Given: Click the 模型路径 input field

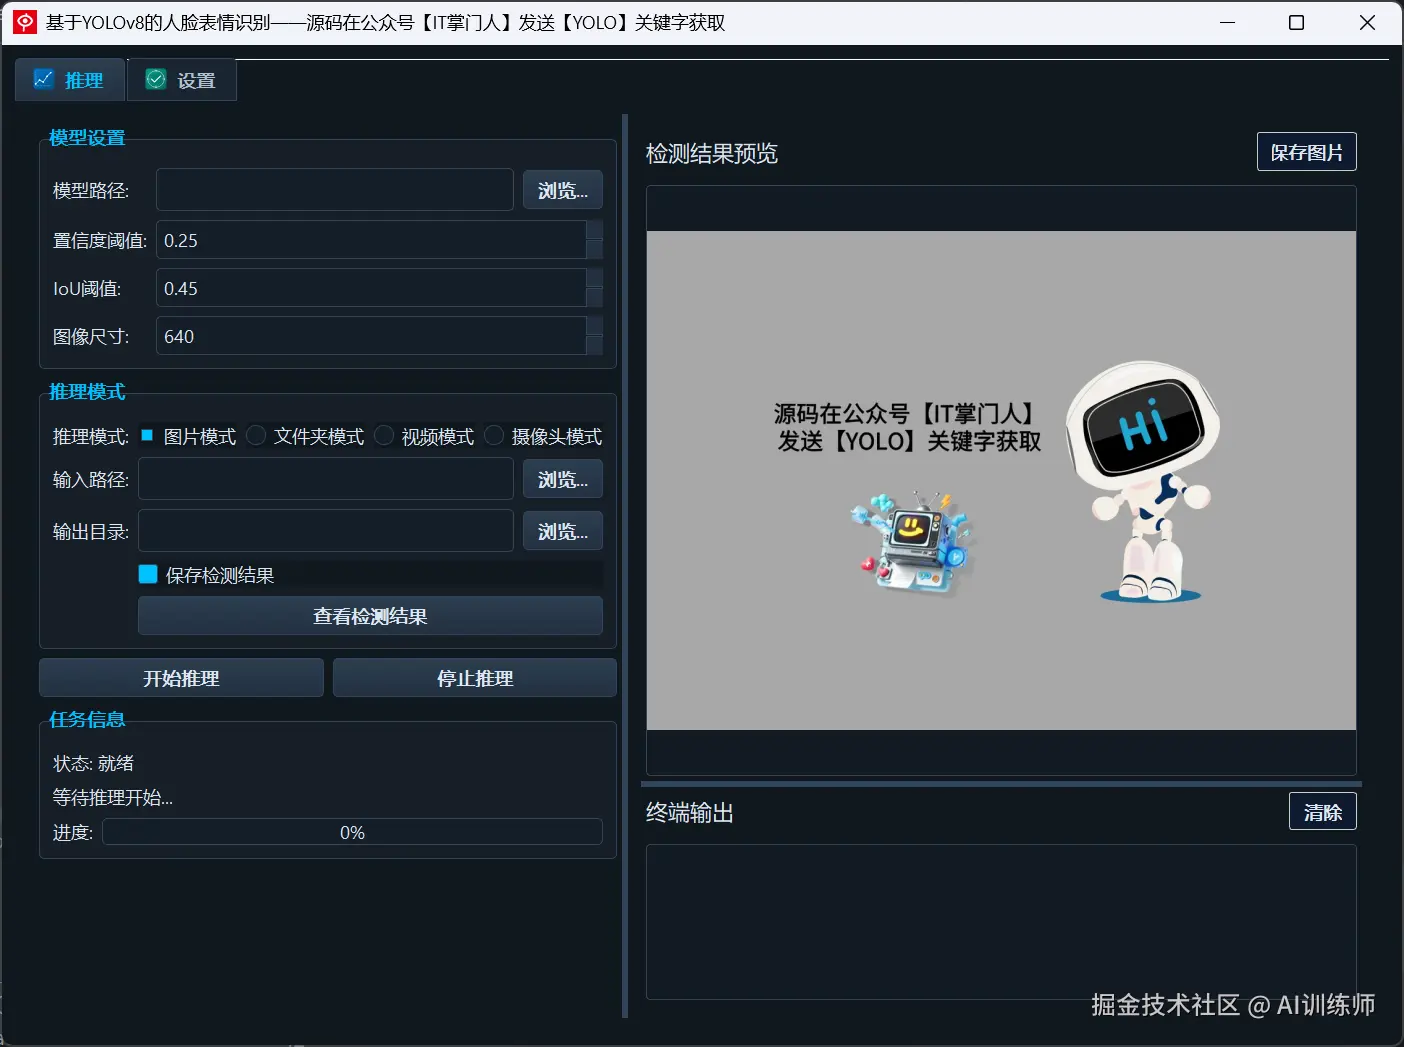Looking at the screenshot, I should (x=334, y=189).
